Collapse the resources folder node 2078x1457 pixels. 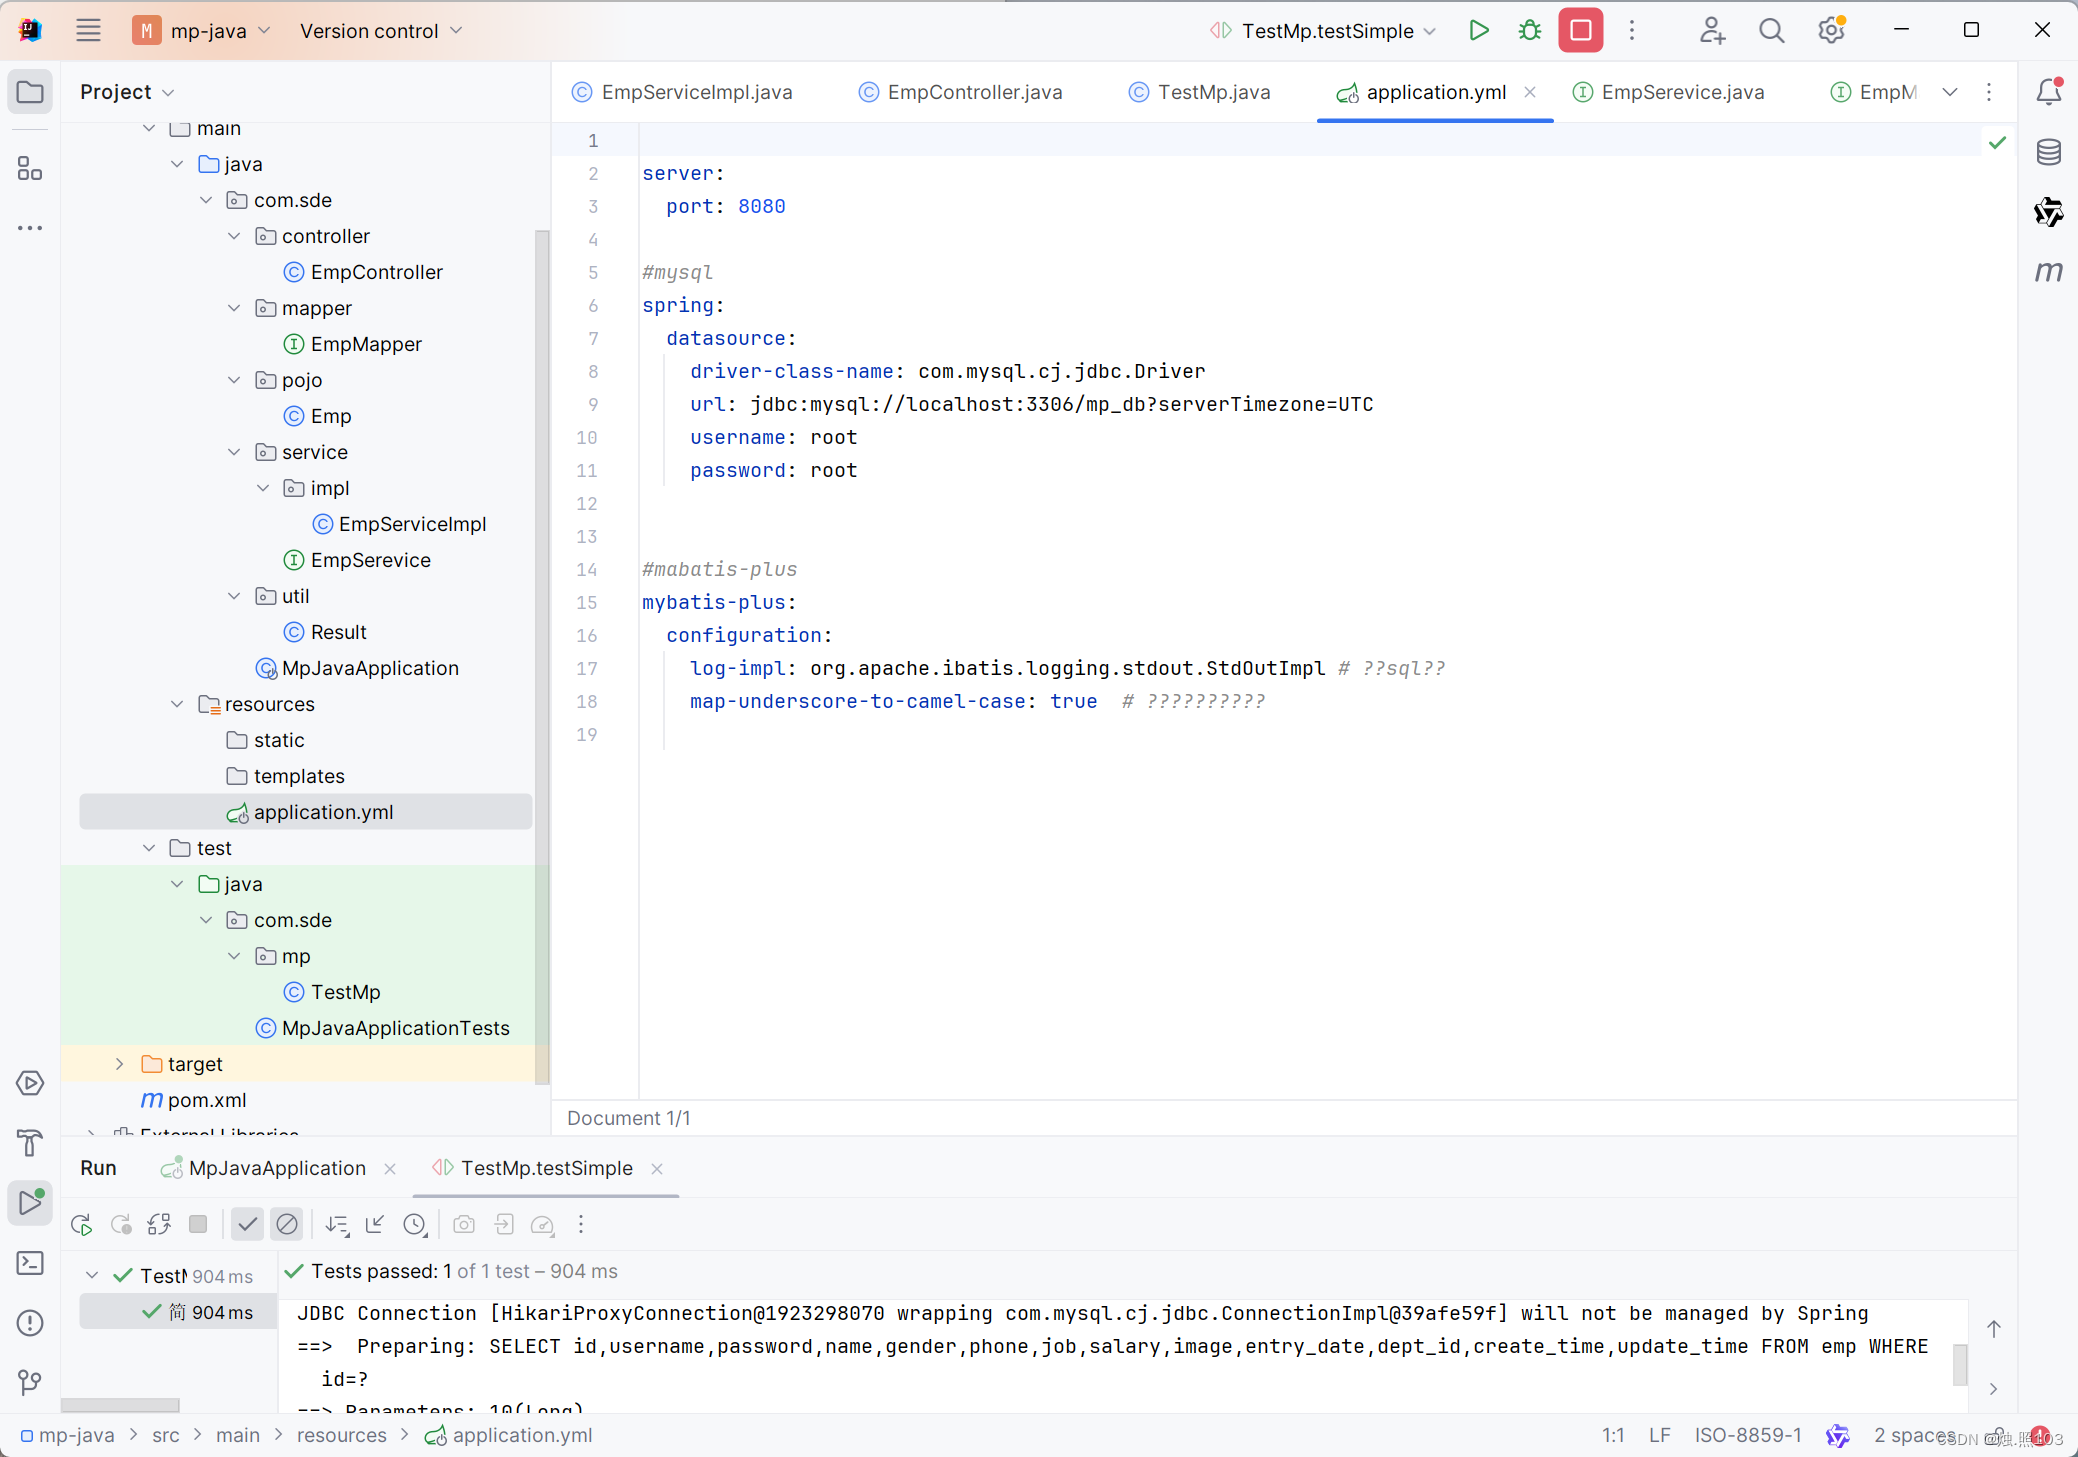tap(177, 704)
